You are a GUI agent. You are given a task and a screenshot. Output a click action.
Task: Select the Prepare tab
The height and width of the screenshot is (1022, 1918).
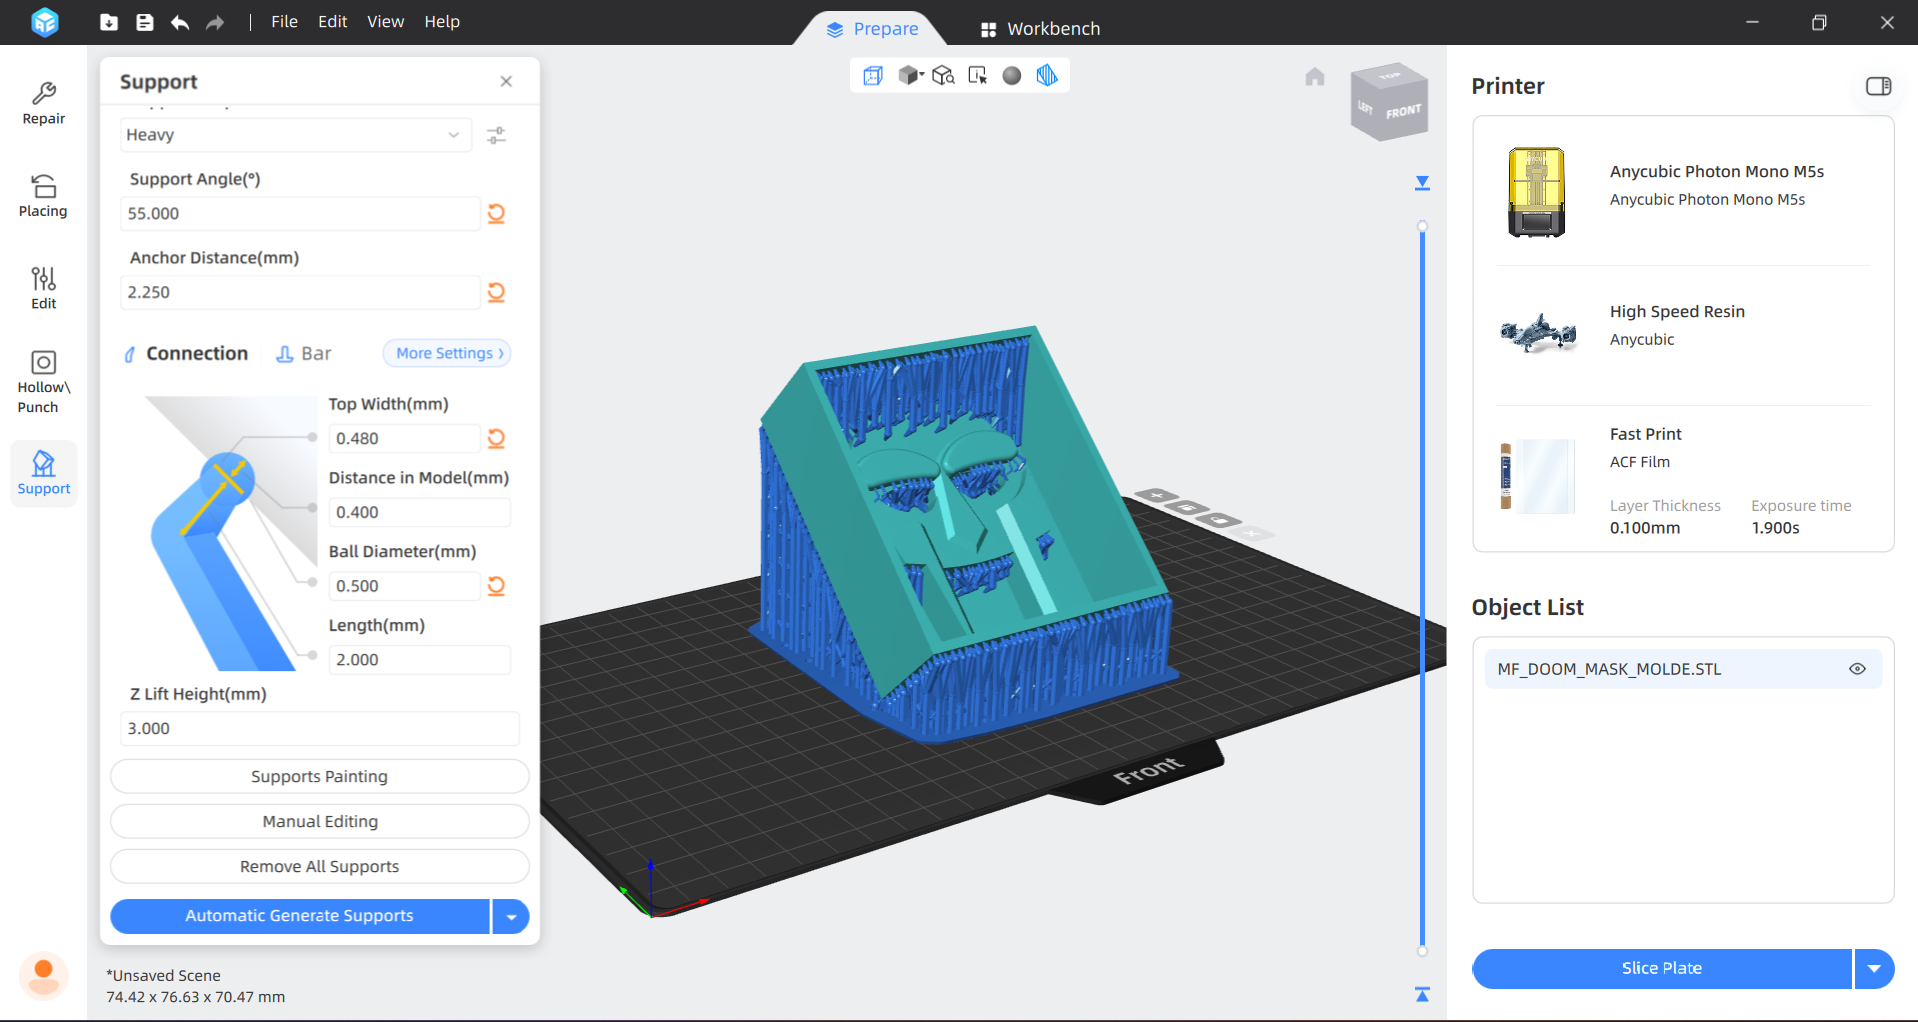click(872, 29)
